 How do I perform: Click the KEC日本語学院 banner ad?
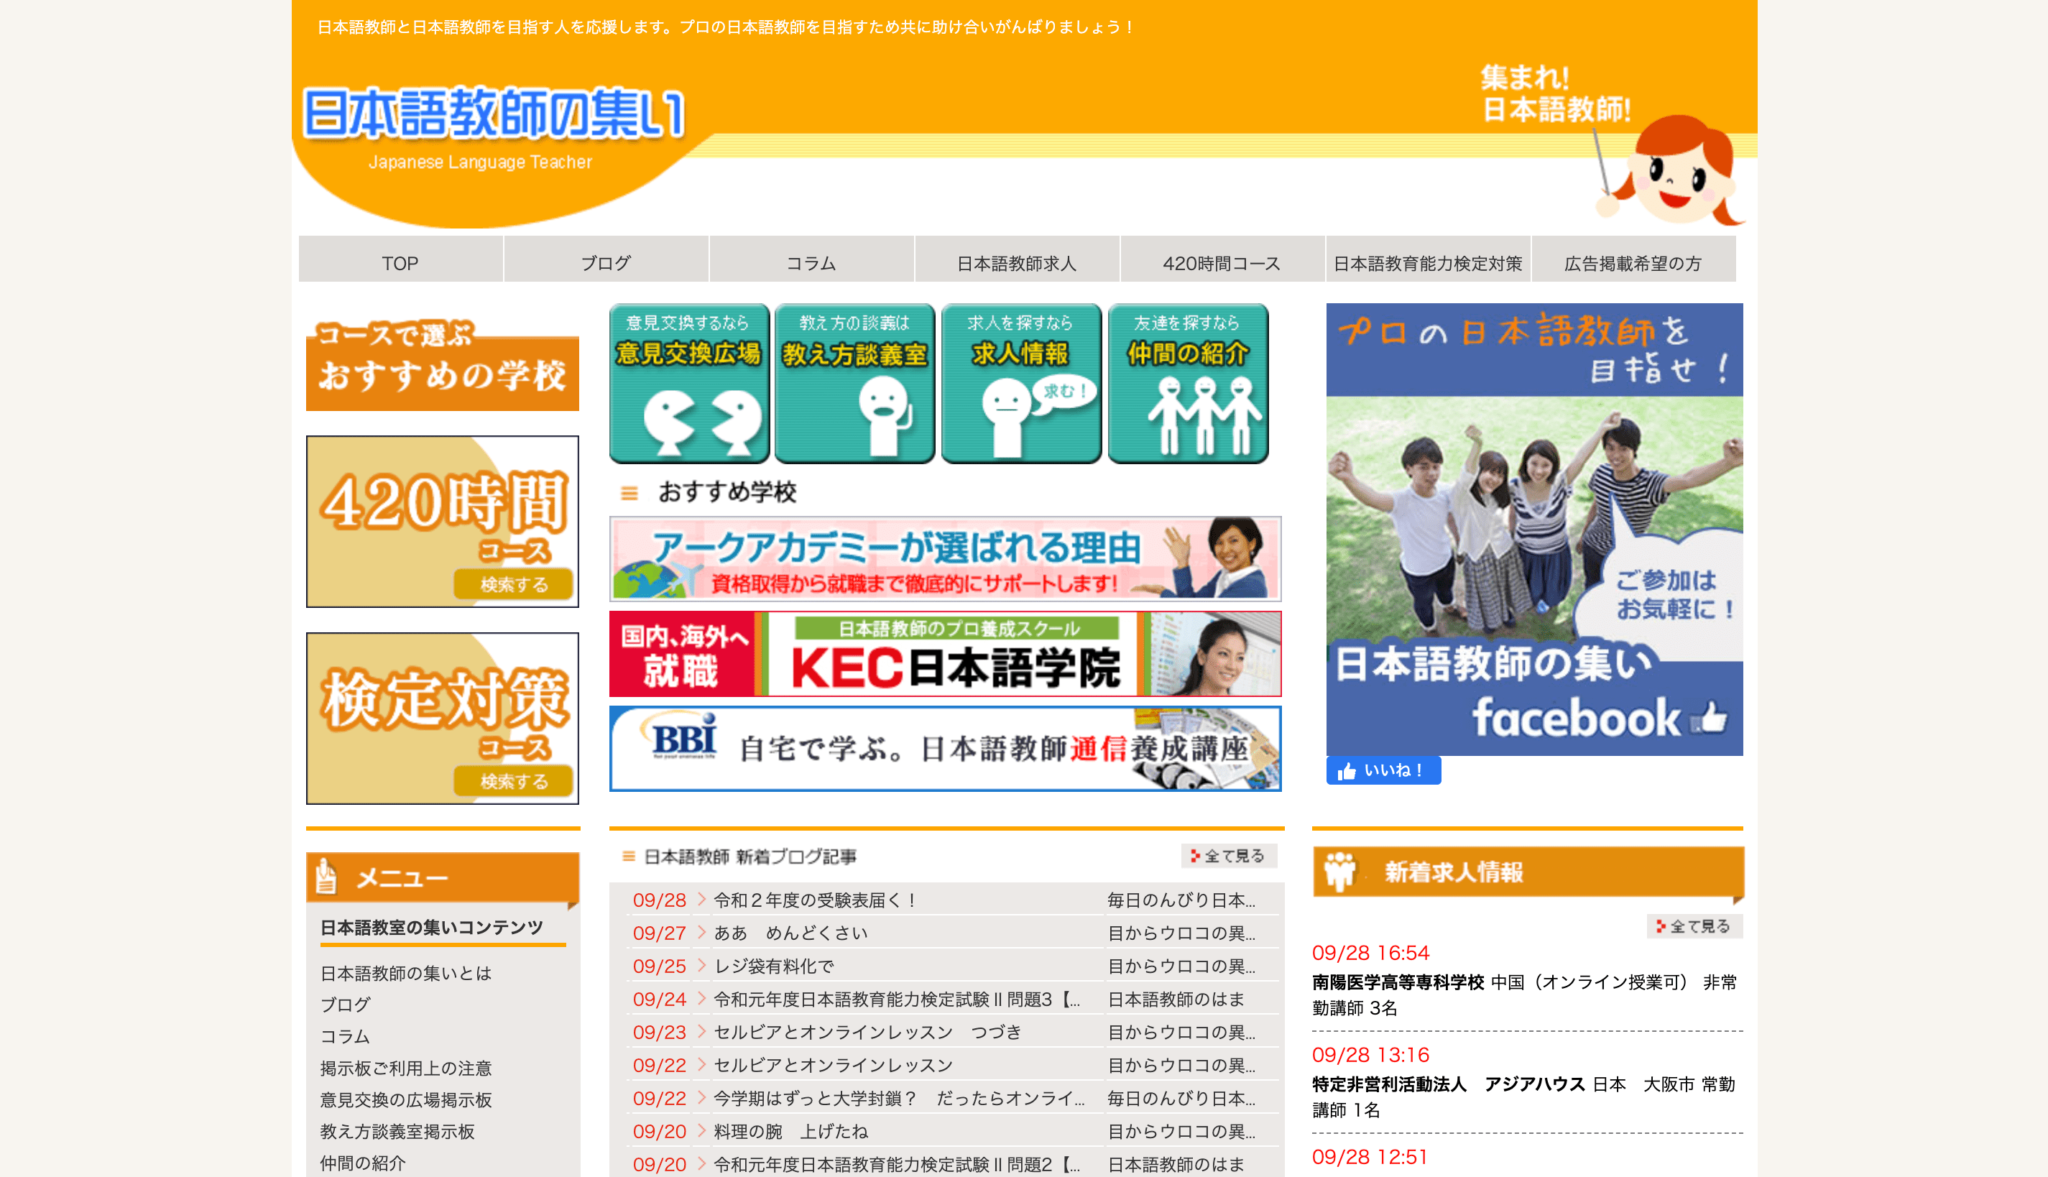click(x=945, y=654)
